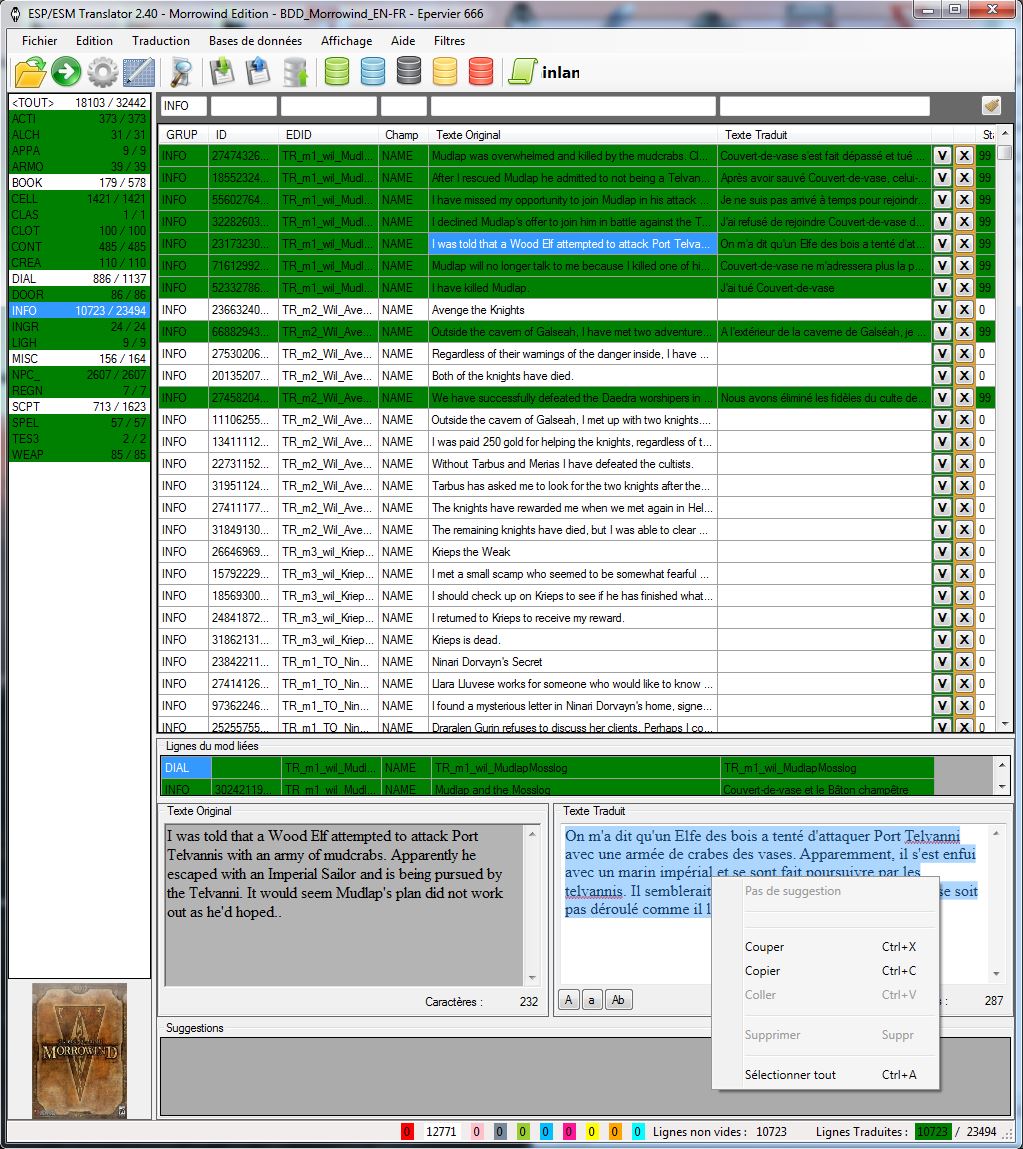Image resolution: width=1023 pixels, height=1149 pixels.
Task: Click the gray database with green arrow icon
Action: click(295, 73)
